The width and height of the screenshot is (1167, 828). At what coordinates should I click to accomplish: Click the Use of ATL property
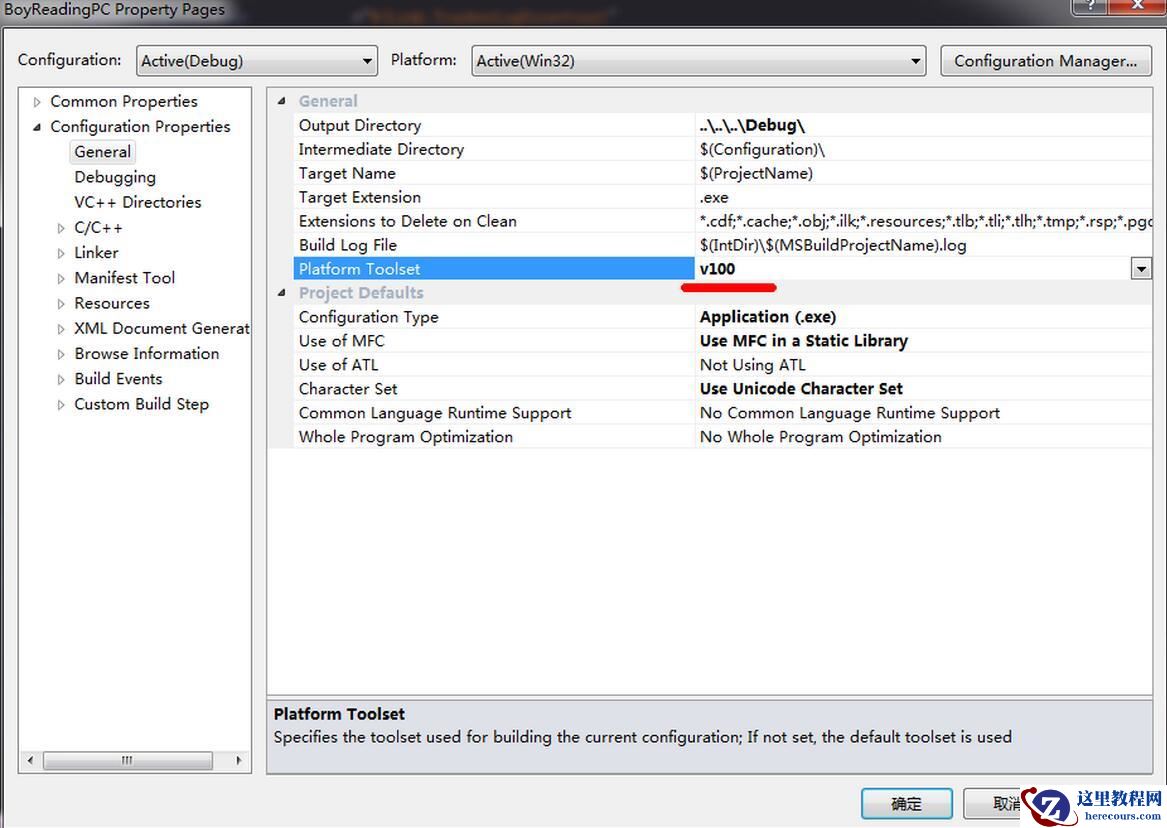[338, 365]
